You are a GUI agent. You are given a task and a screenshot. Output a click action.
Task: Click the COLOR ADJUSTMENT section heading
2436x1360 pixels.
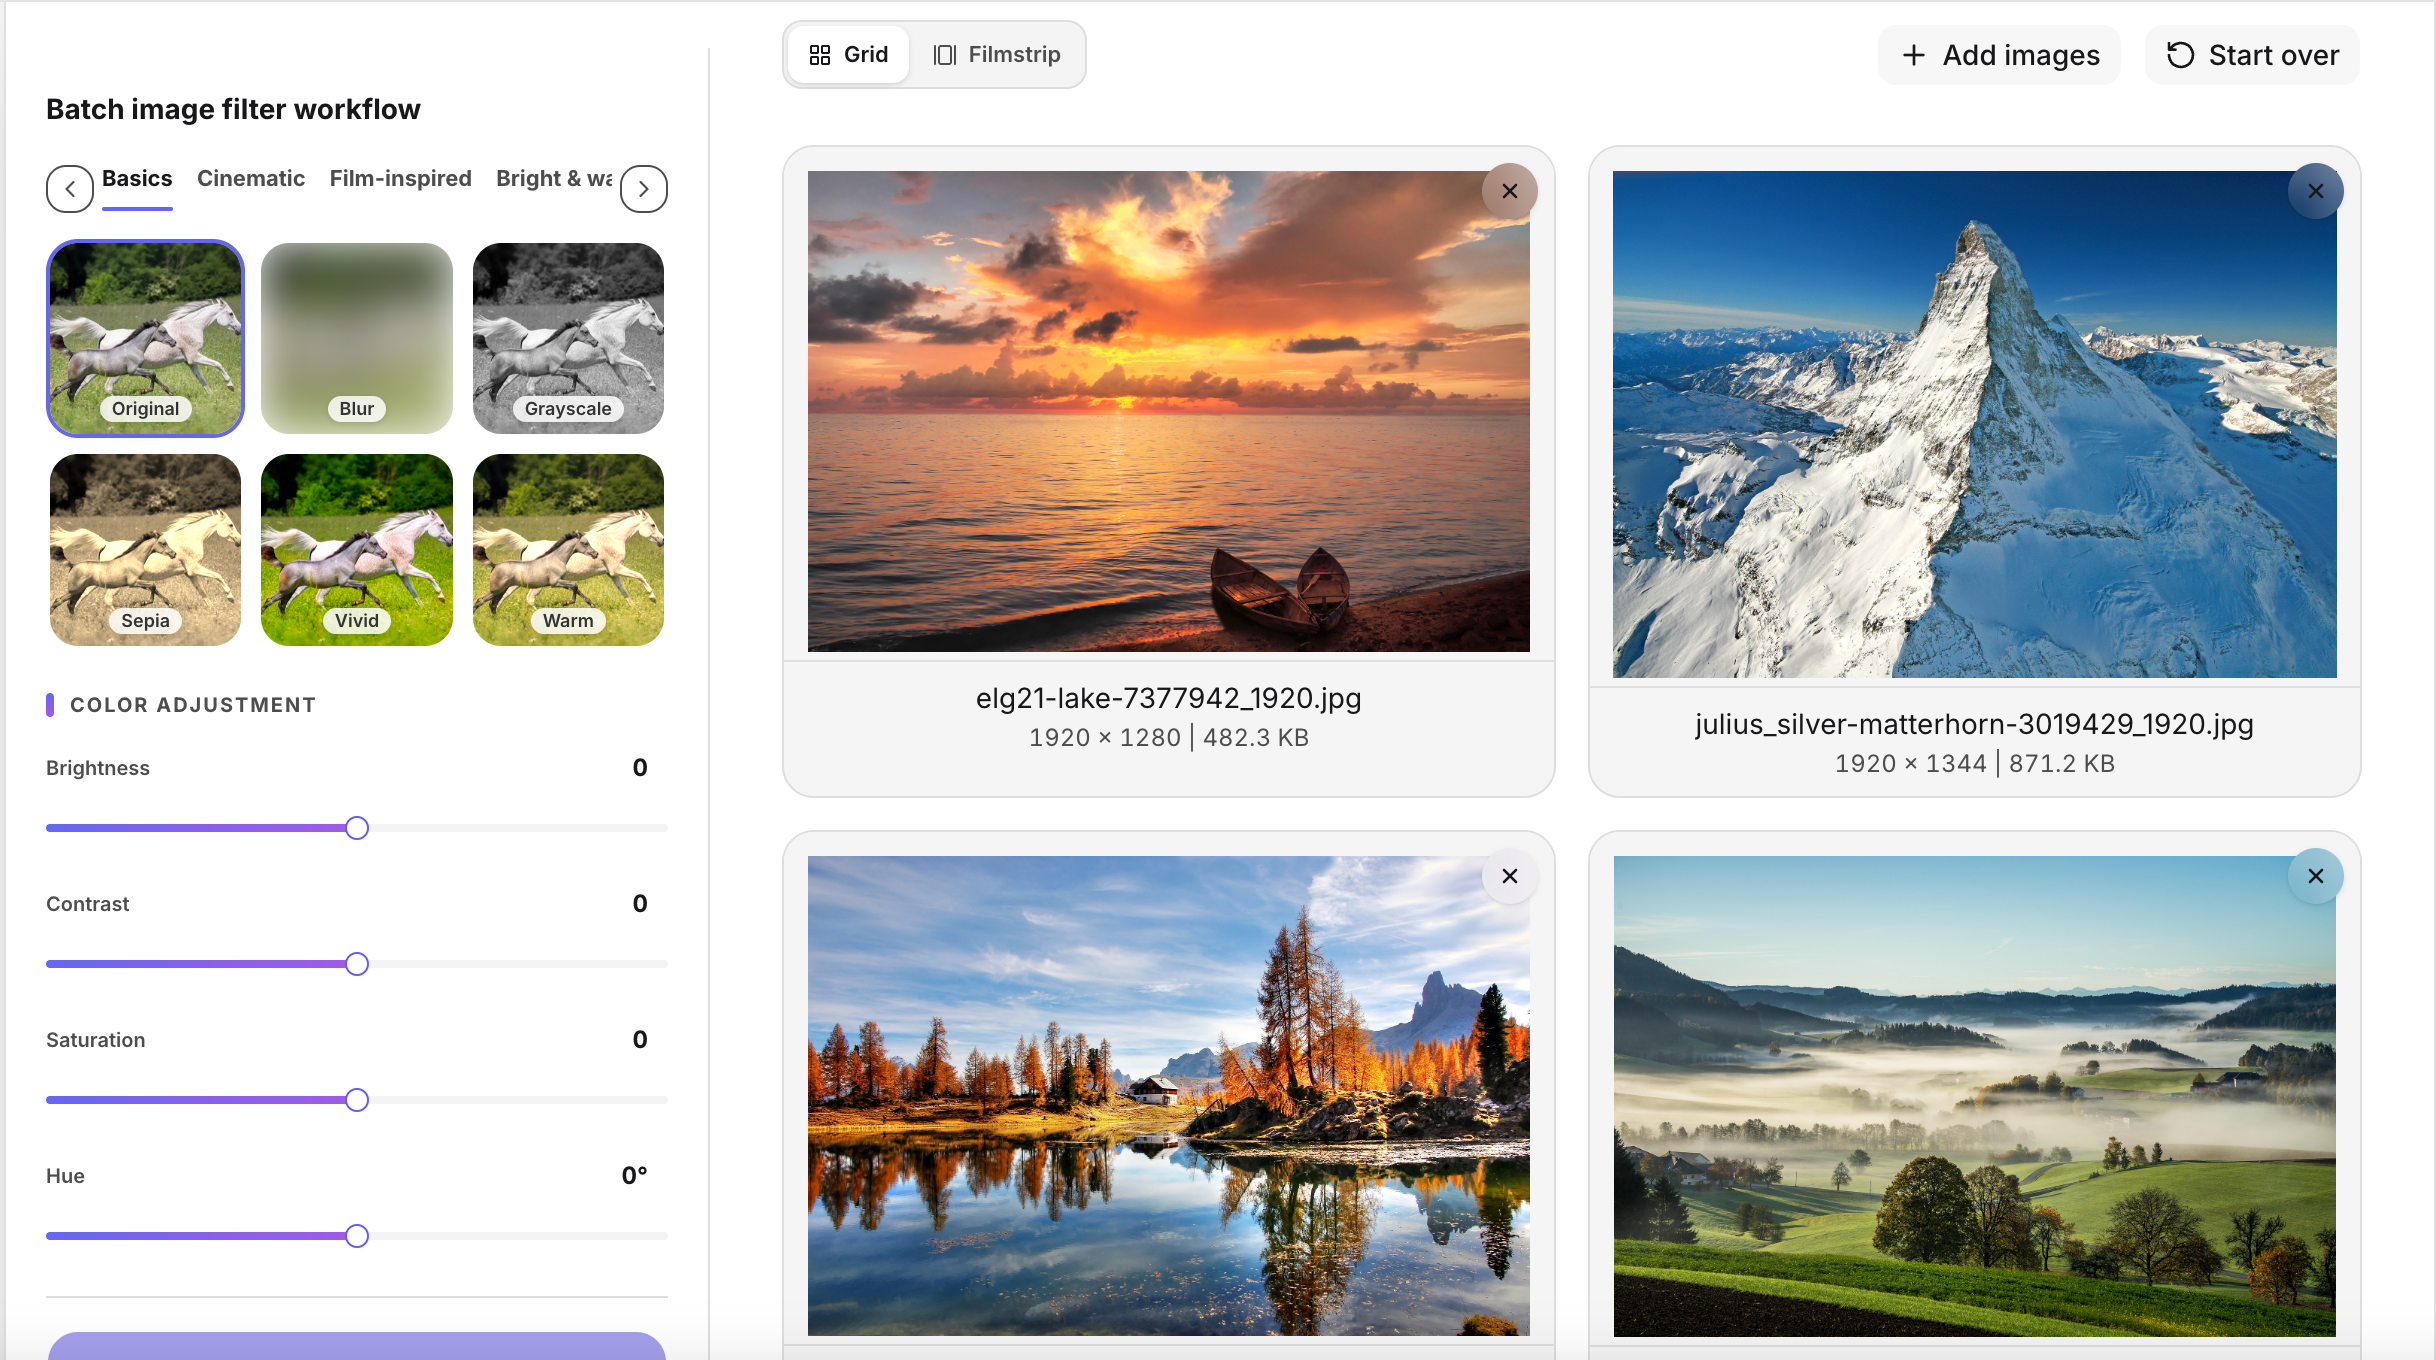point(193,705)
